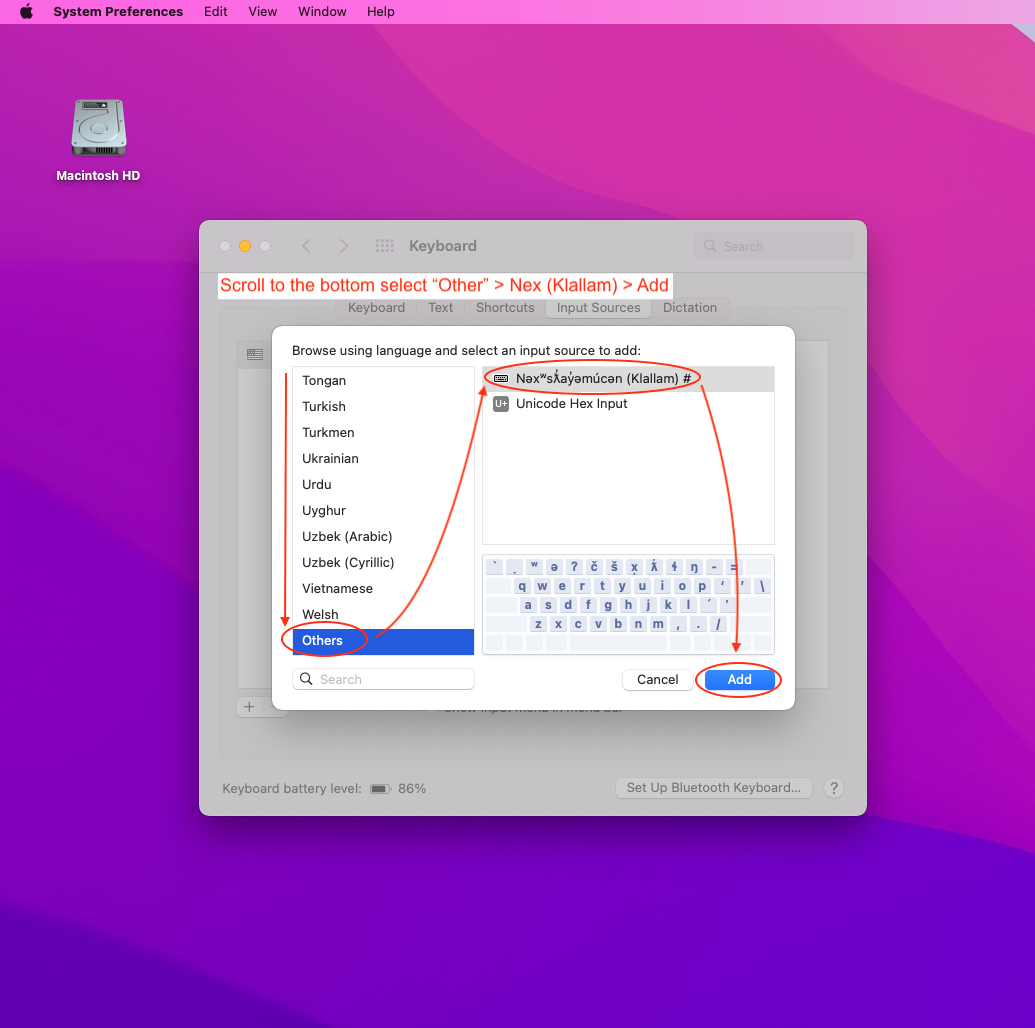Click the magnifier icon in window search
Screen dimensions: 1035x1028
[710, 246]
